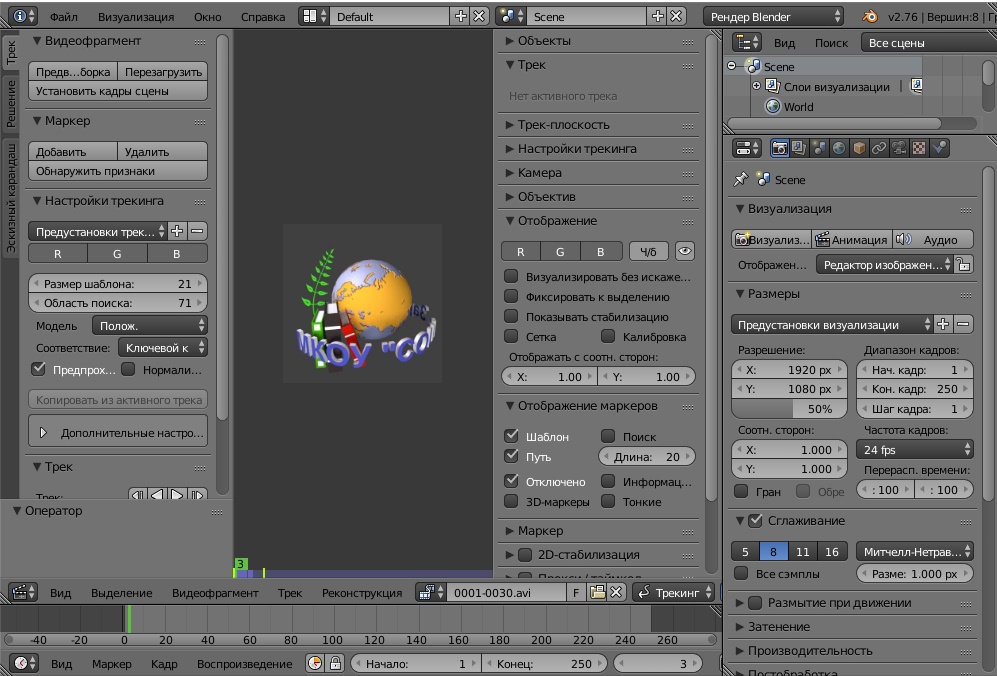
Task: Expand Дополнительные настройки section
Action: coord(118,432)
